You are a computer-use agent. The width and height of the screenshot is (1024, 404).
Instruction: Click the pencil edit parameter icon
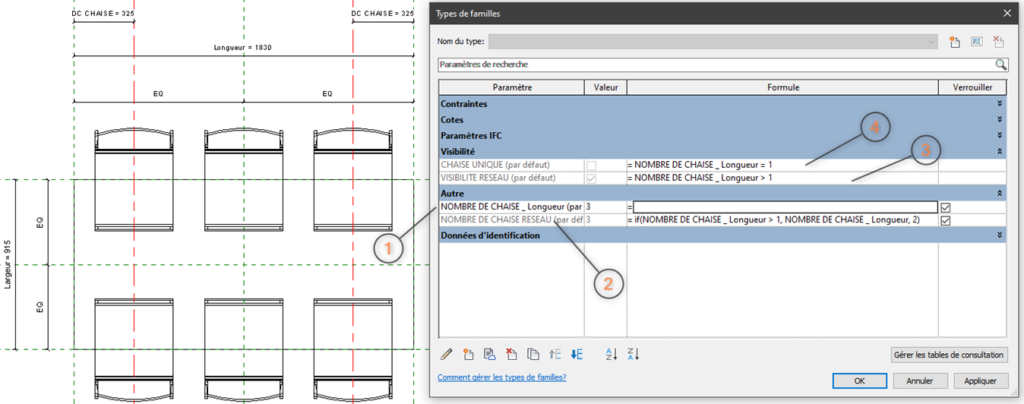point(446,353)
